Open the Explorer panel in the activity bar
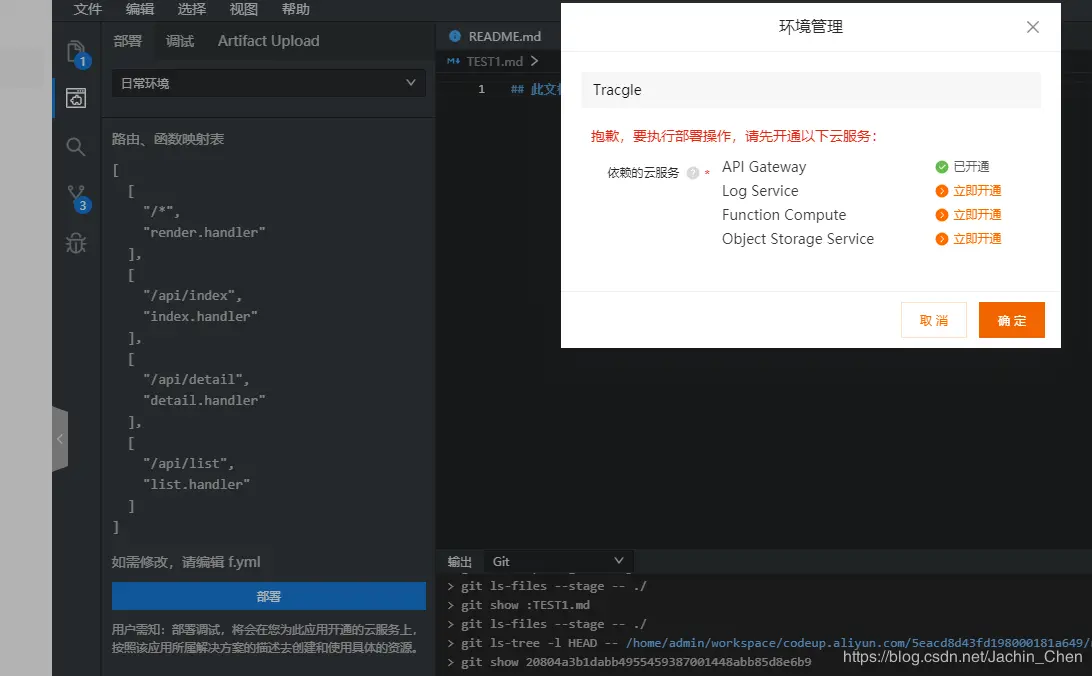The image size is (1092, 676). pos(76,55)
